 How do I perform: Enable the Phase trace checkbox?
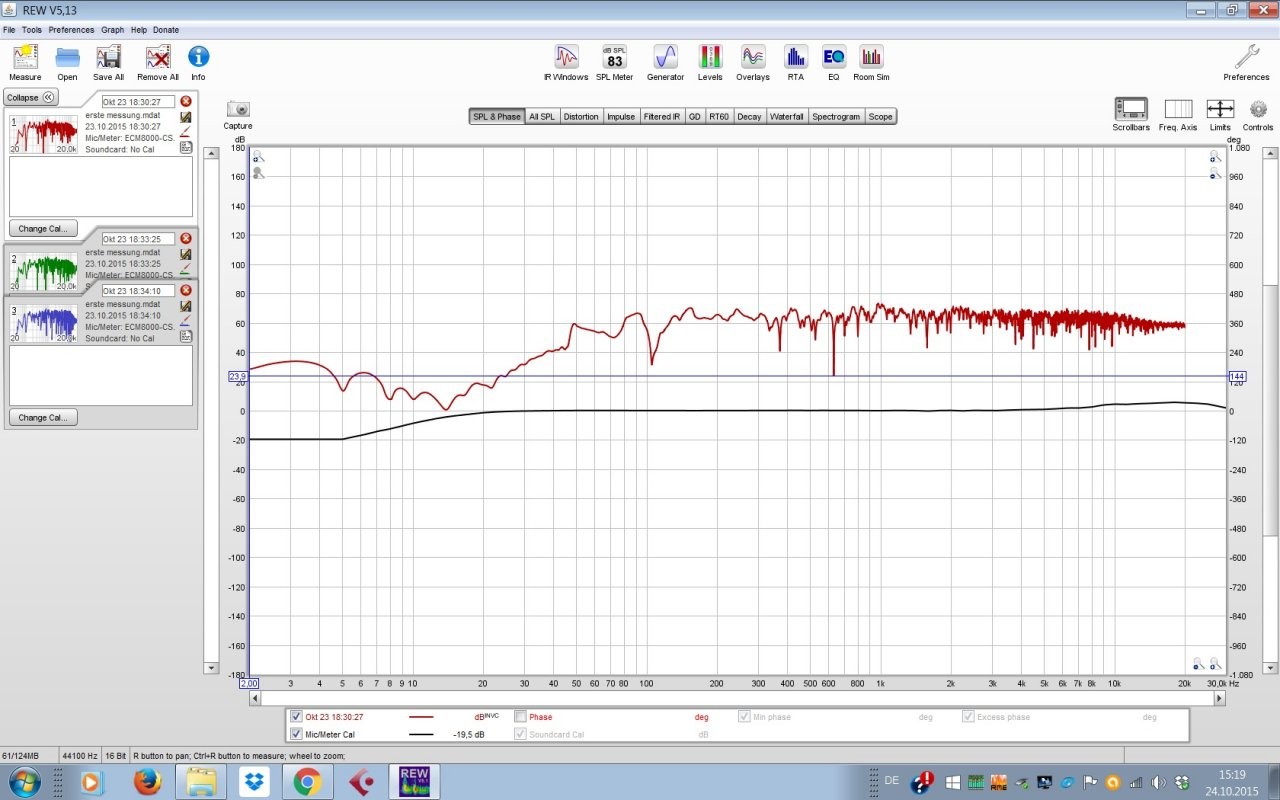pyautogui.click(x=520, y=717)
